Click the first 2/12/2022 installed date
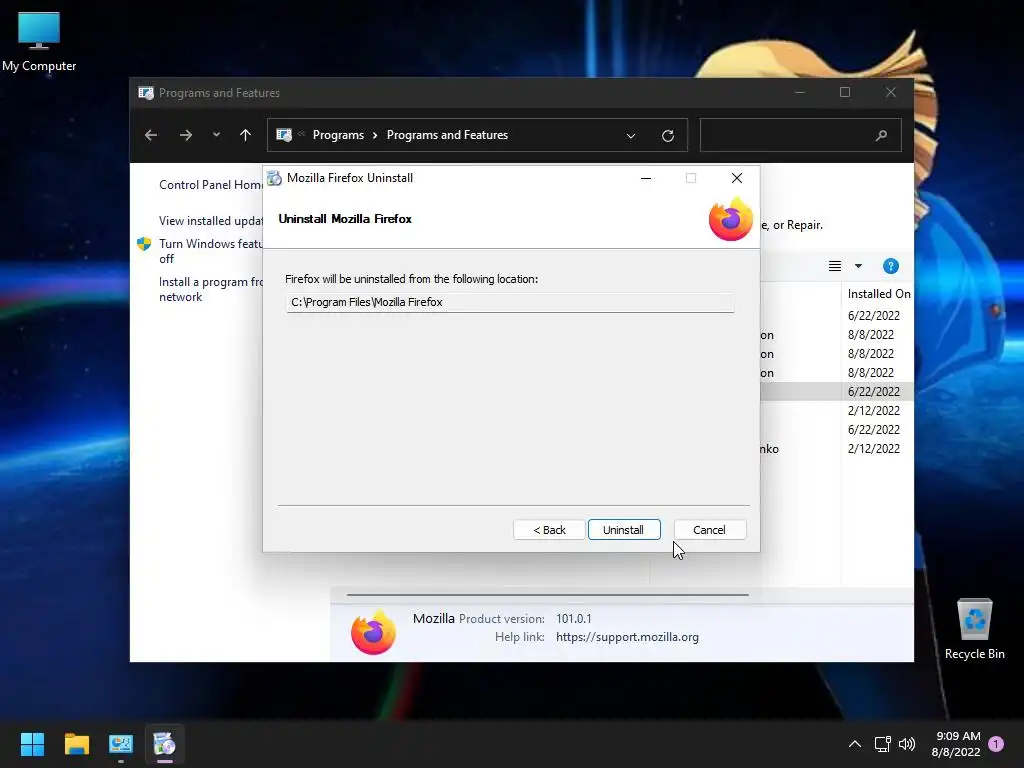Image resolution: width=1024 pixels, height=768 pixels. 874,411
